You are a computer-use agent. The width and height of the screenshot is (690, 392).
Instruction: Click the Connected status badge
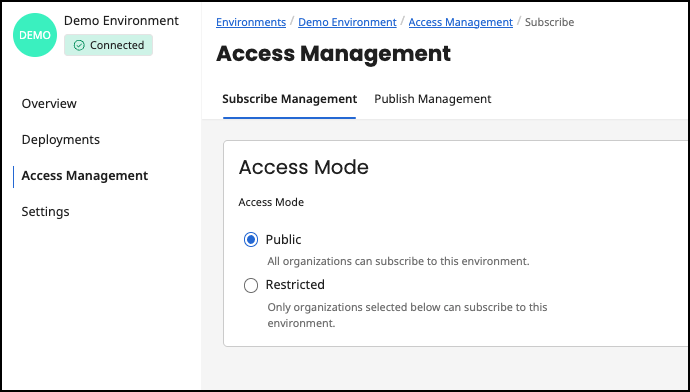pyautogui.click(x=108, y=45)
